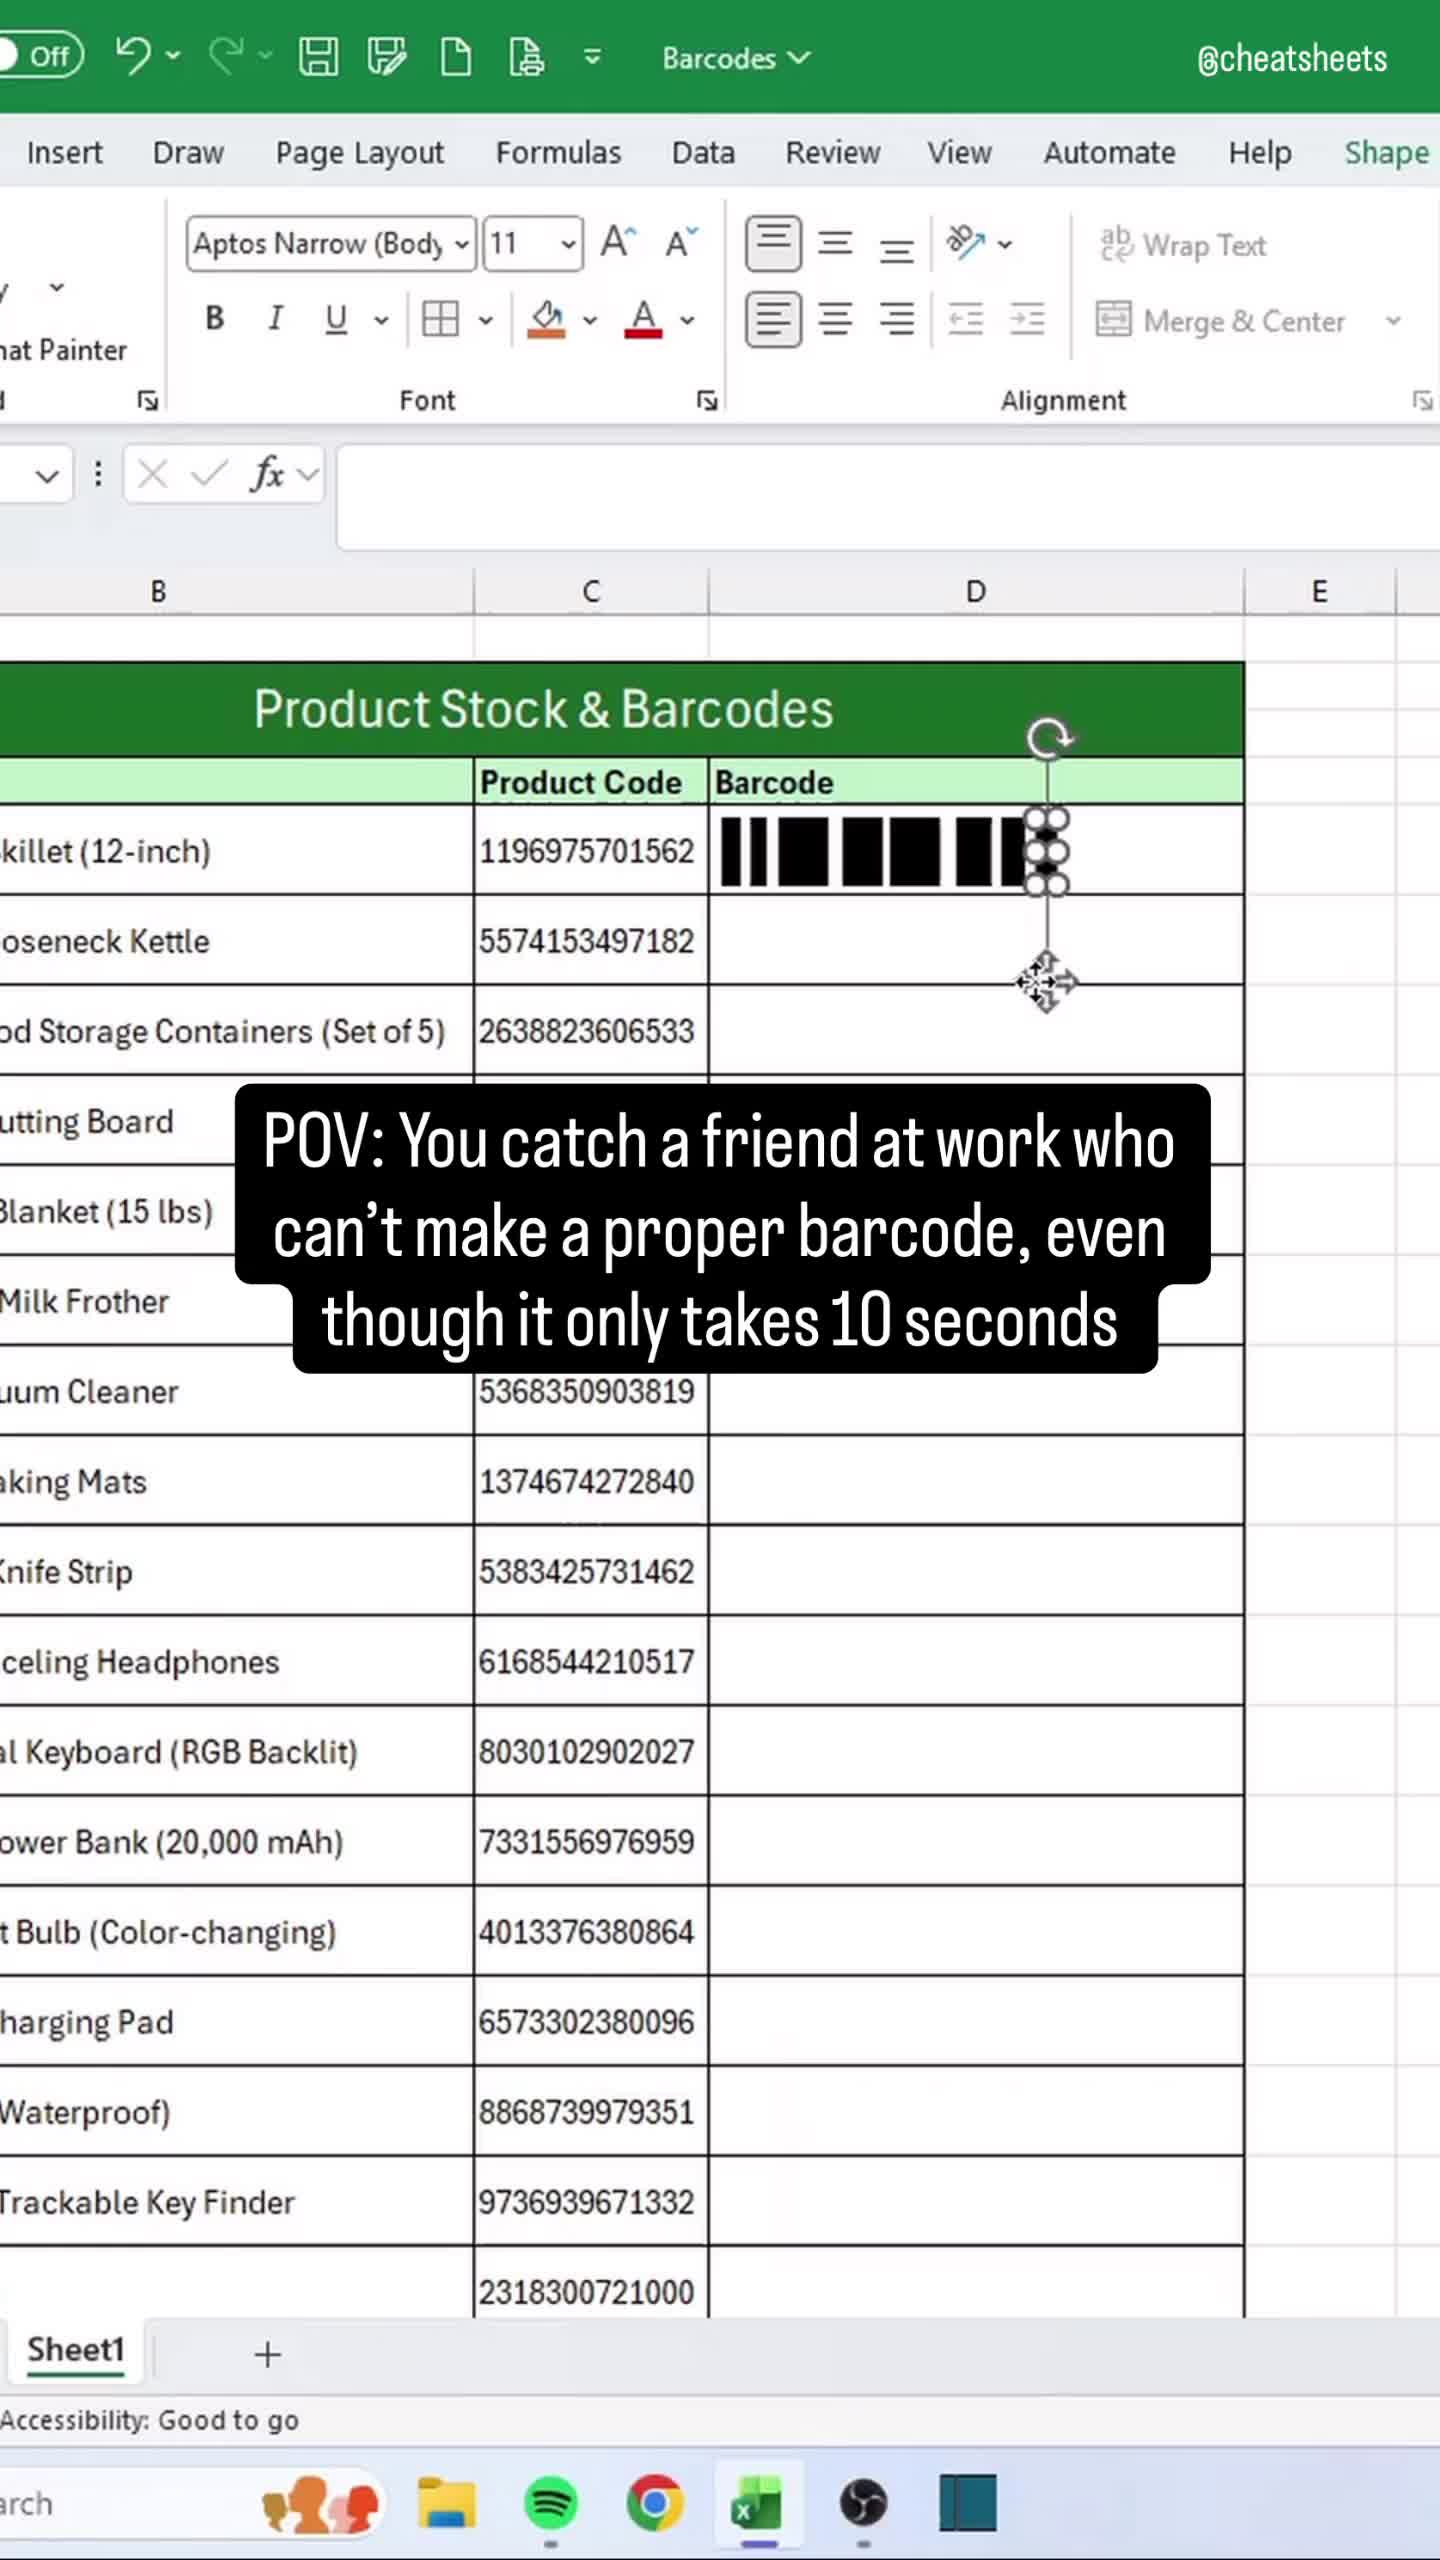Select Middle Align icon
The image size is (1440, 2560).
836,243
